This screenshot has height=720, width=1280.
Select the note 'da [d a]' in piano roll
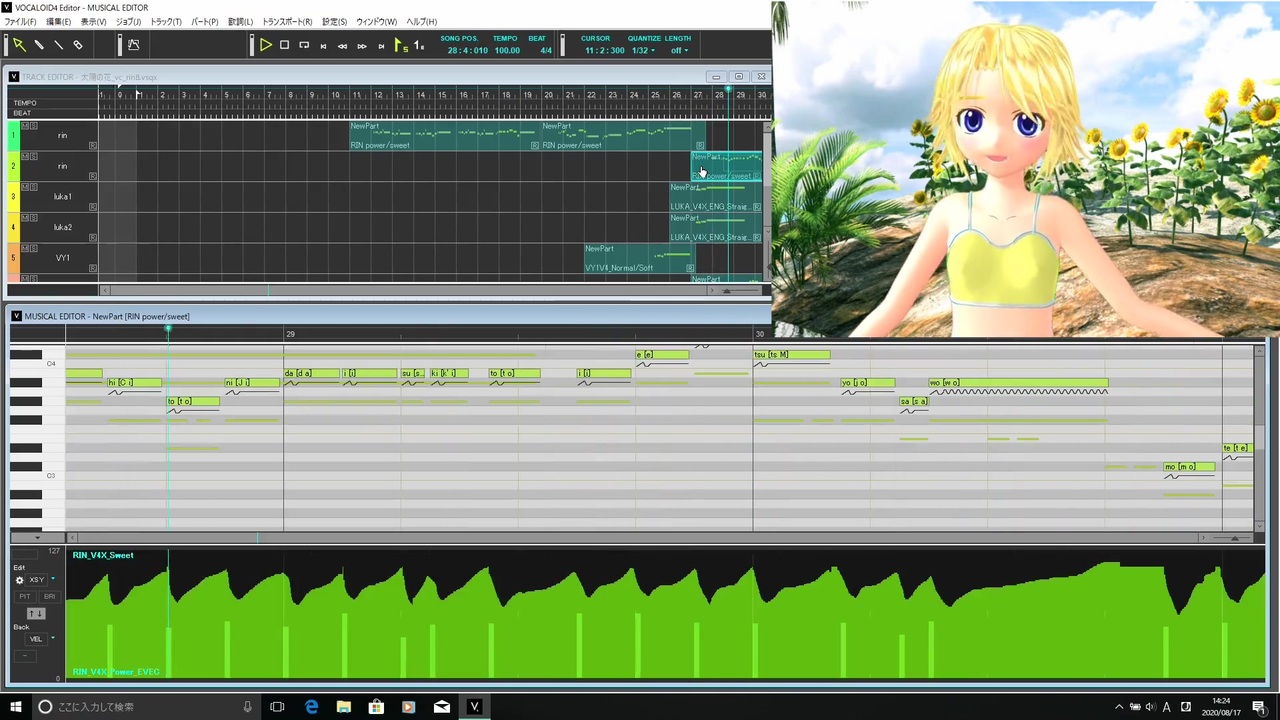tap(311, 374)
